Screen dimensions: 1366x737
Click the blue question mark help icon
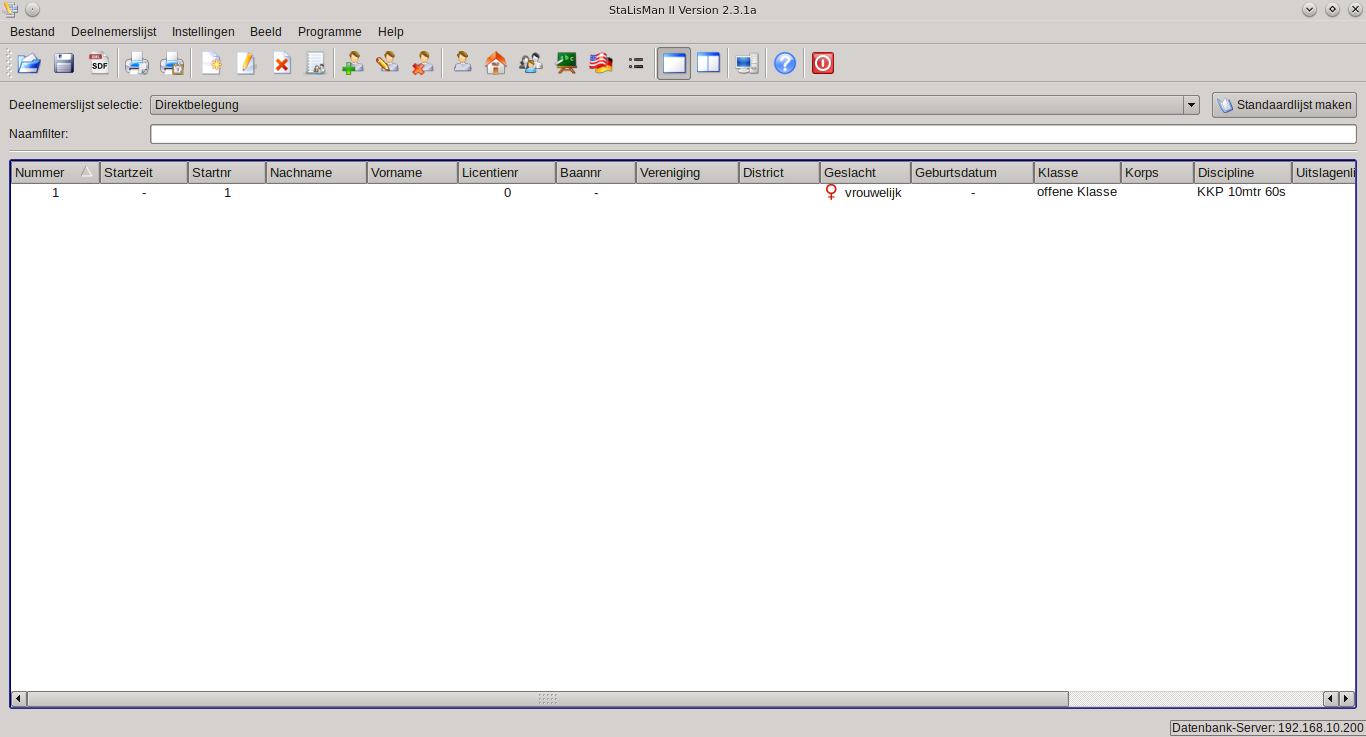point(785,64)
